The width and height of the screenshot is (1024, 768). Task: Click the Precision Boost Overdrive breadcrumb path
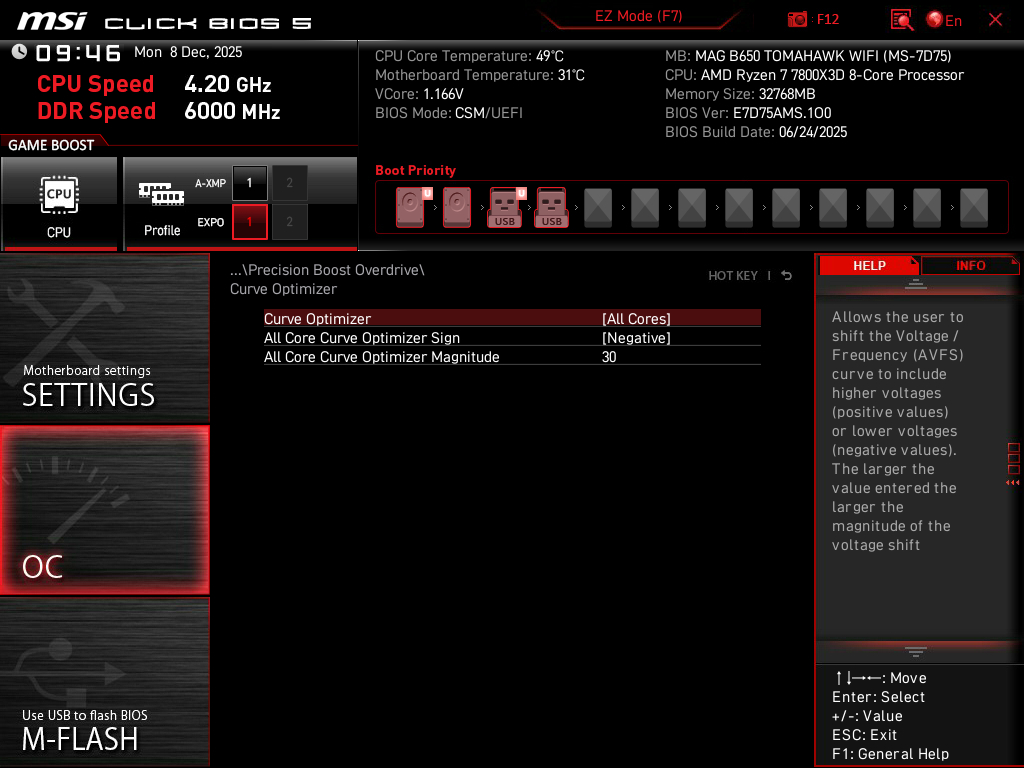[x=327, y=270]
